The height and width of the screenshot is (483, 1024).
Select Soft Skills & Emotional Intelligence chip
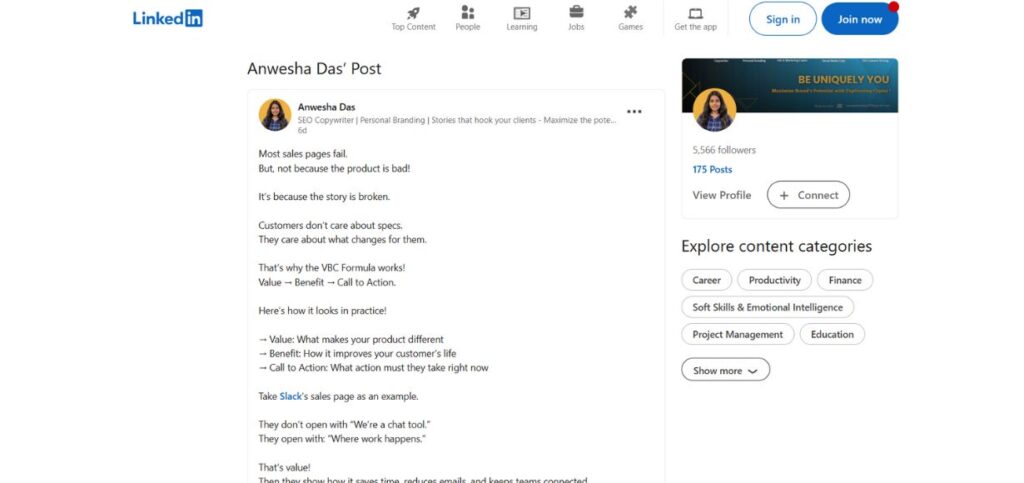click(x=768, y=307)
